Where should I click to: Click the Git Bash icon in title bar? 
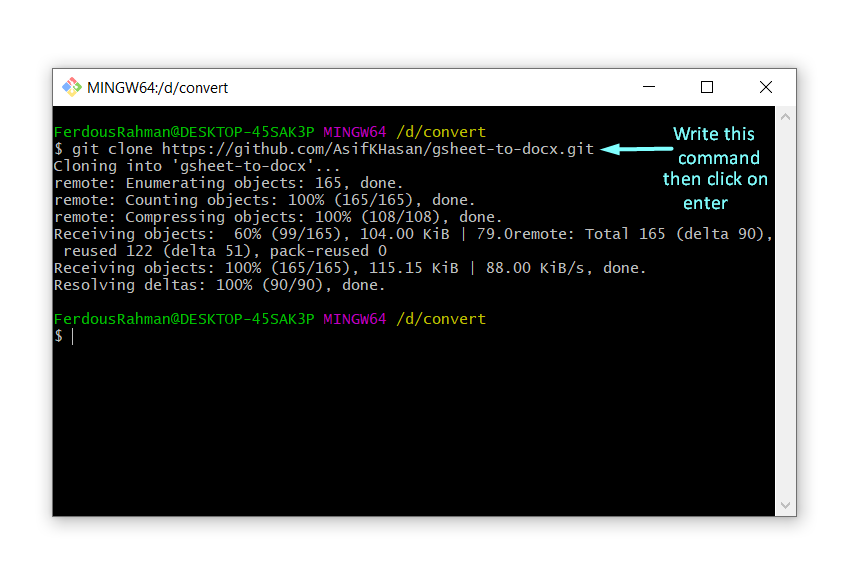(71, 87)
